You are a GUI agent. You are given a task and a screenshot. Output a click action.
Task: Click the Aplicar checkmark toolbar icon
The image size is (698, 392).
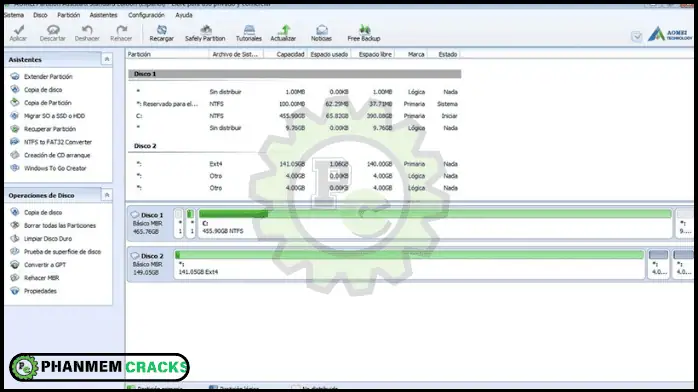(x=18, y=30)
